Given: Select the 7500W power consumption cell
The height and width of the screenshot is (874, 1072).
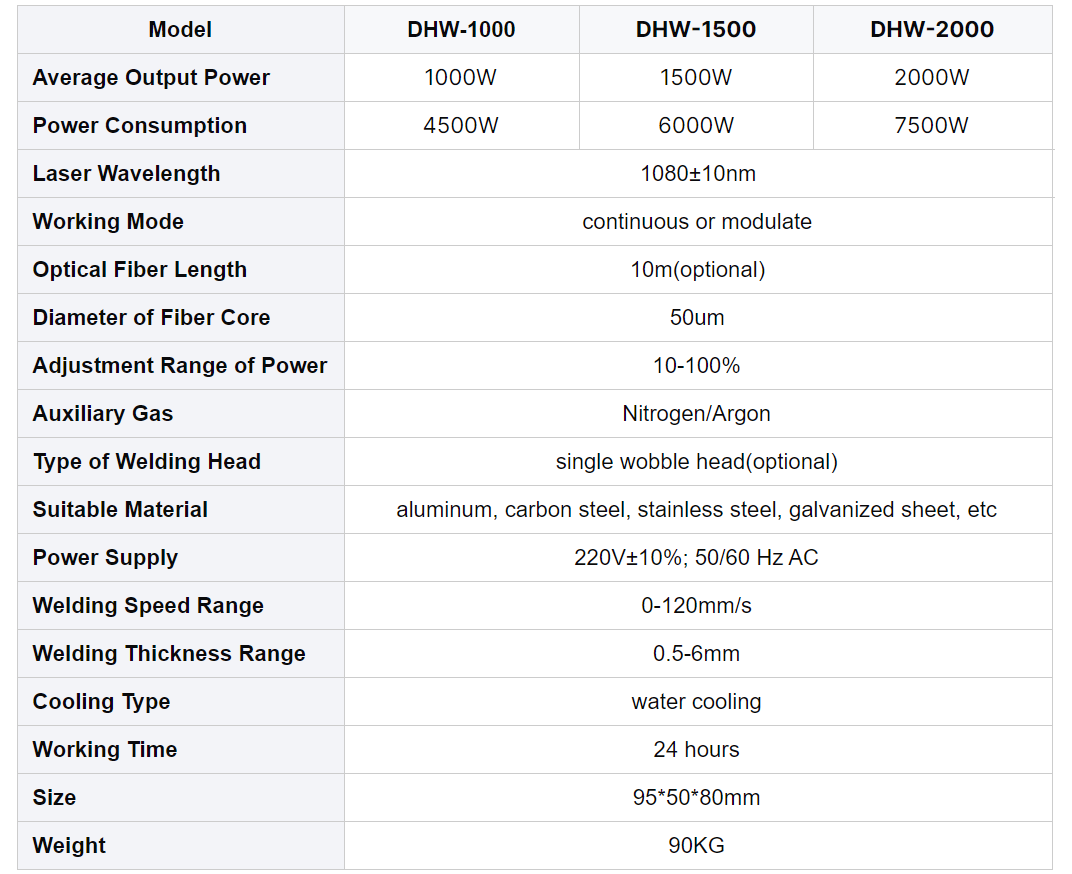Looking at the screenshot, I should 932,125.
